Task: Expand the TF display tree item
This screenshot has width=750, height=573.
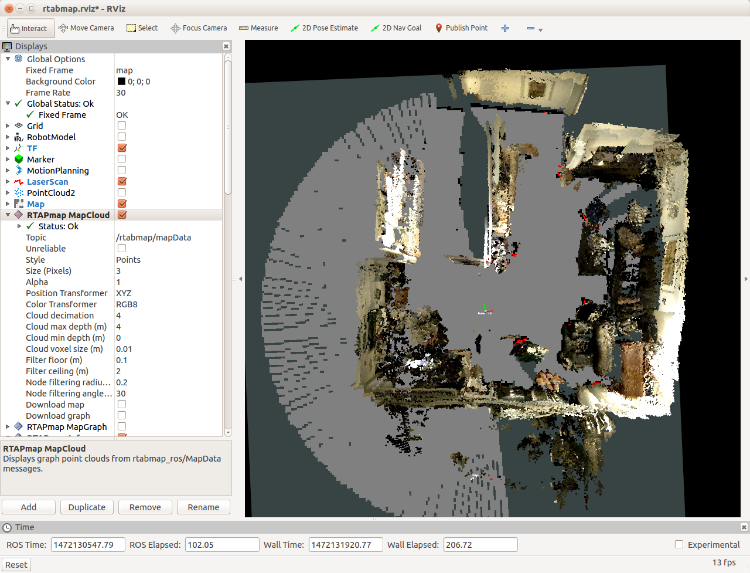Action: click(7, 148)
